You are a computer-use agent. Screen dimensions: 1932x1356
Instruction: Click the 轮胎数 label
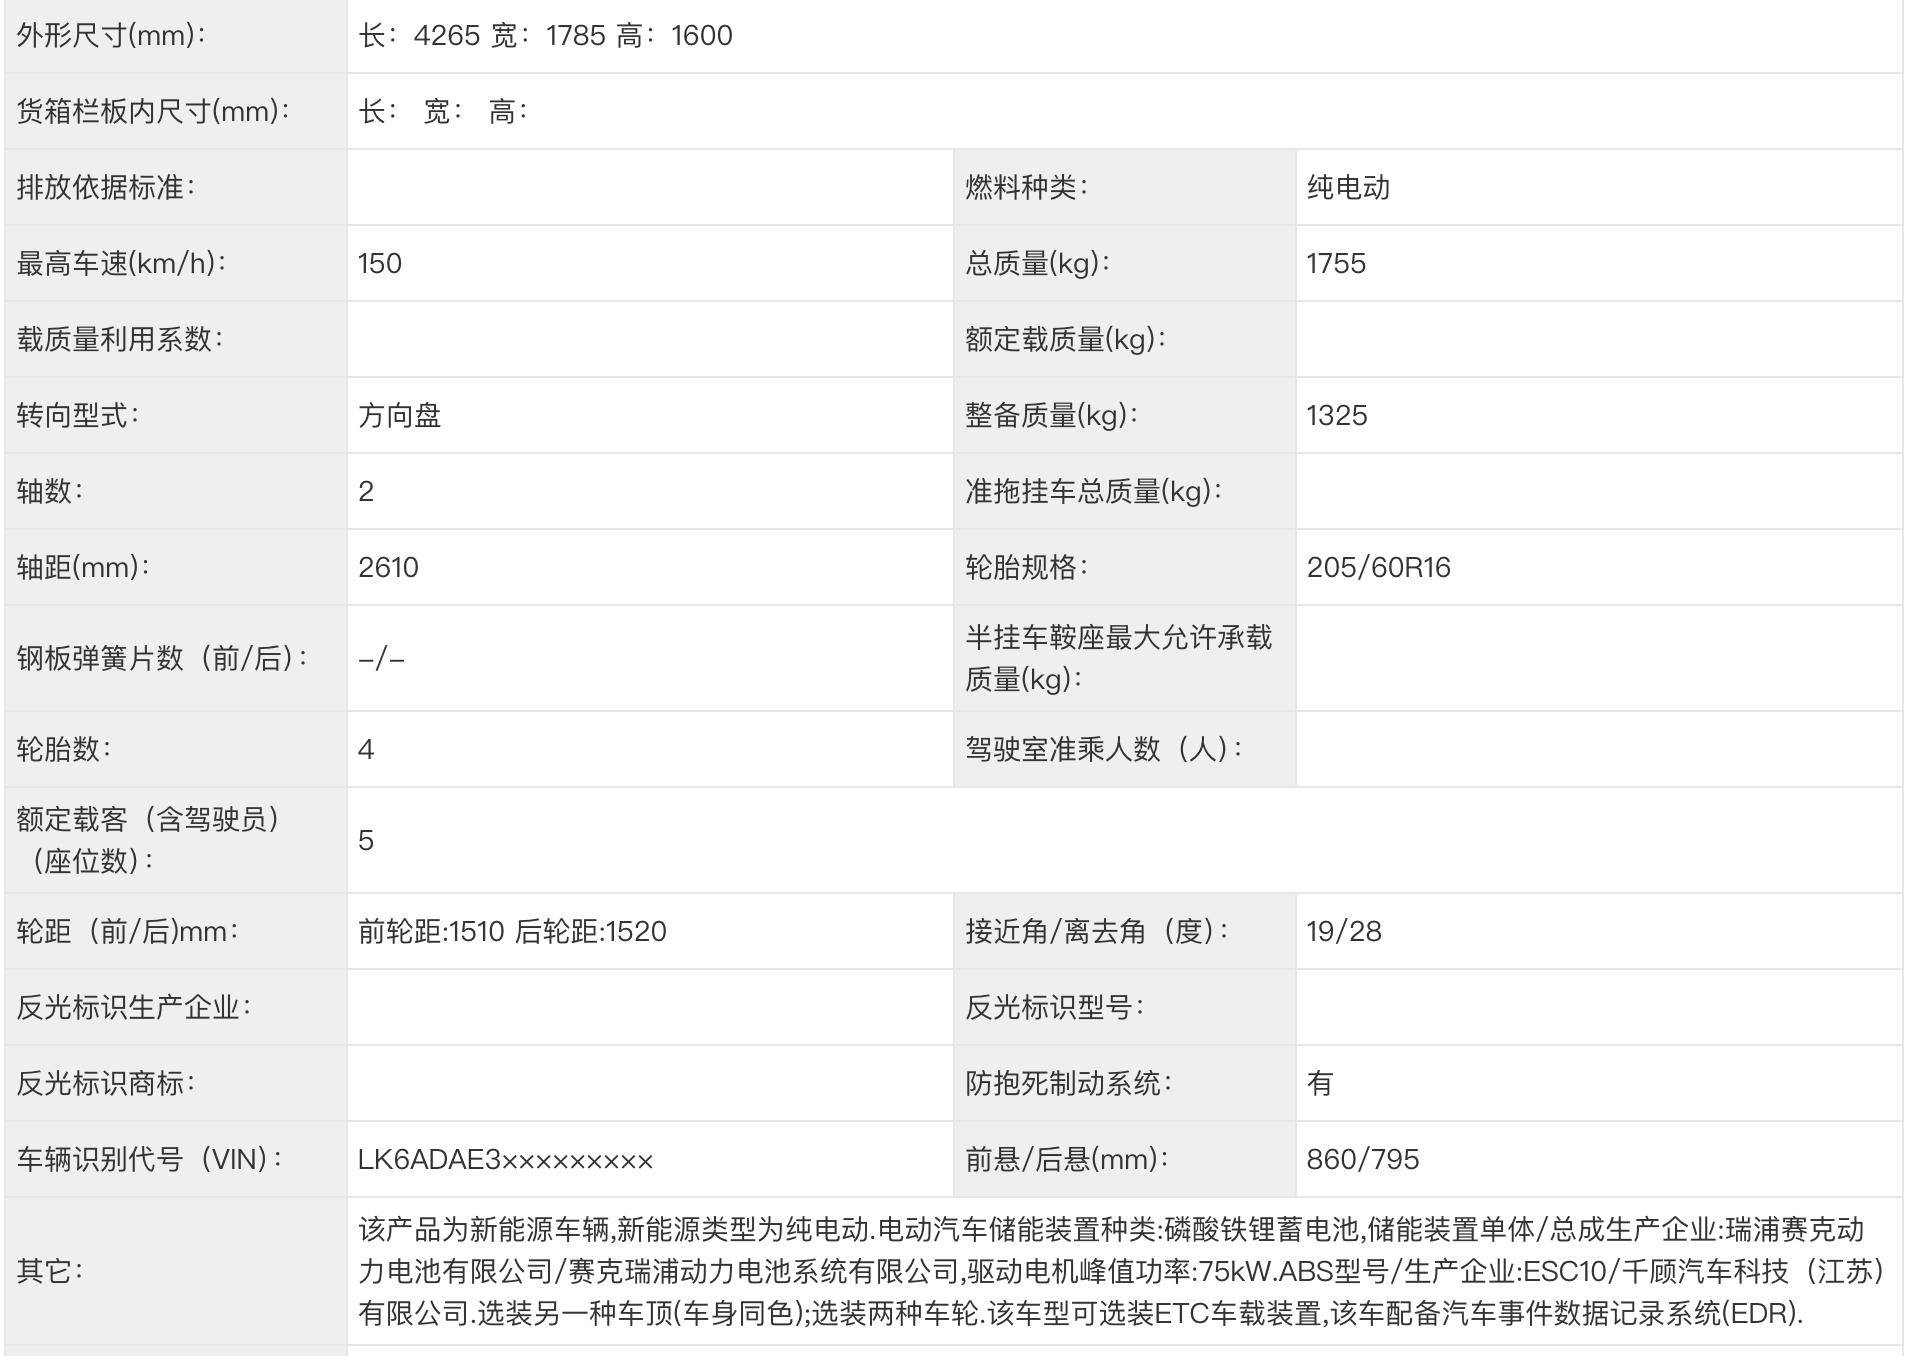click(x=63, y=749)
